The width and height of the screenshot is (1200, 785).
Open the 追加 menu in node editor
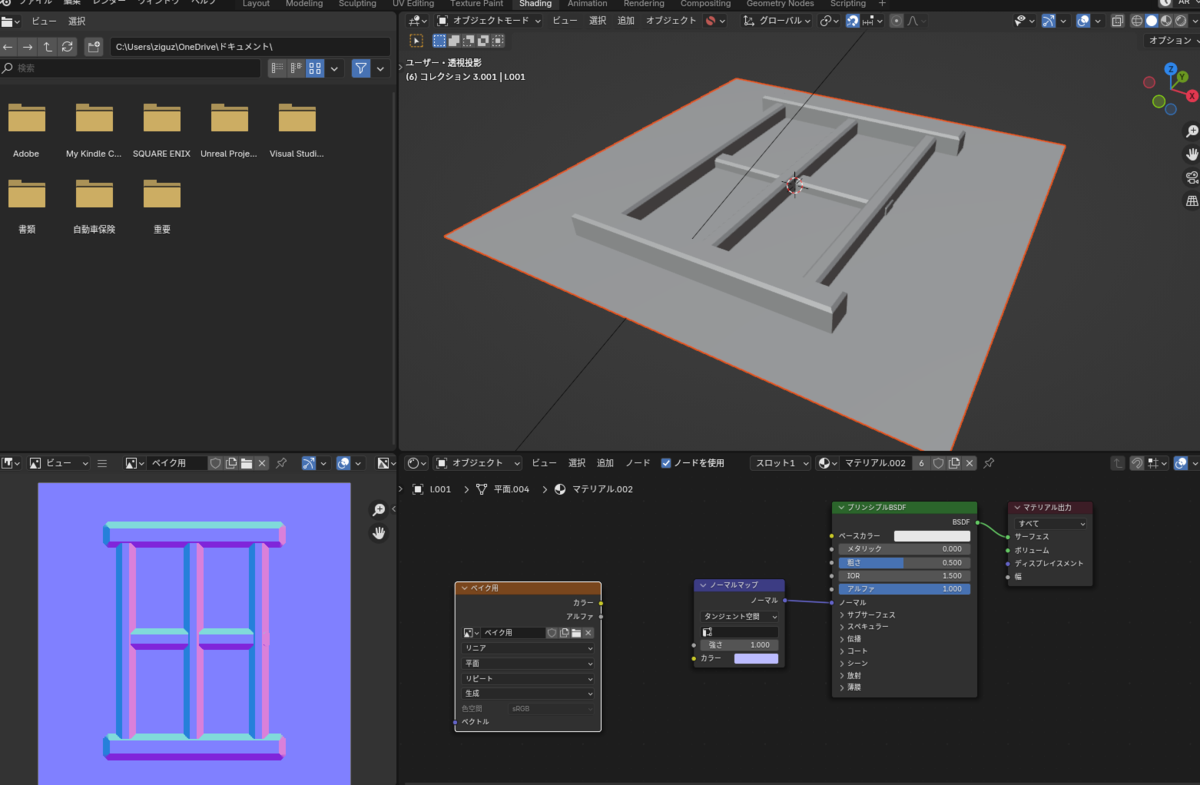605,463
